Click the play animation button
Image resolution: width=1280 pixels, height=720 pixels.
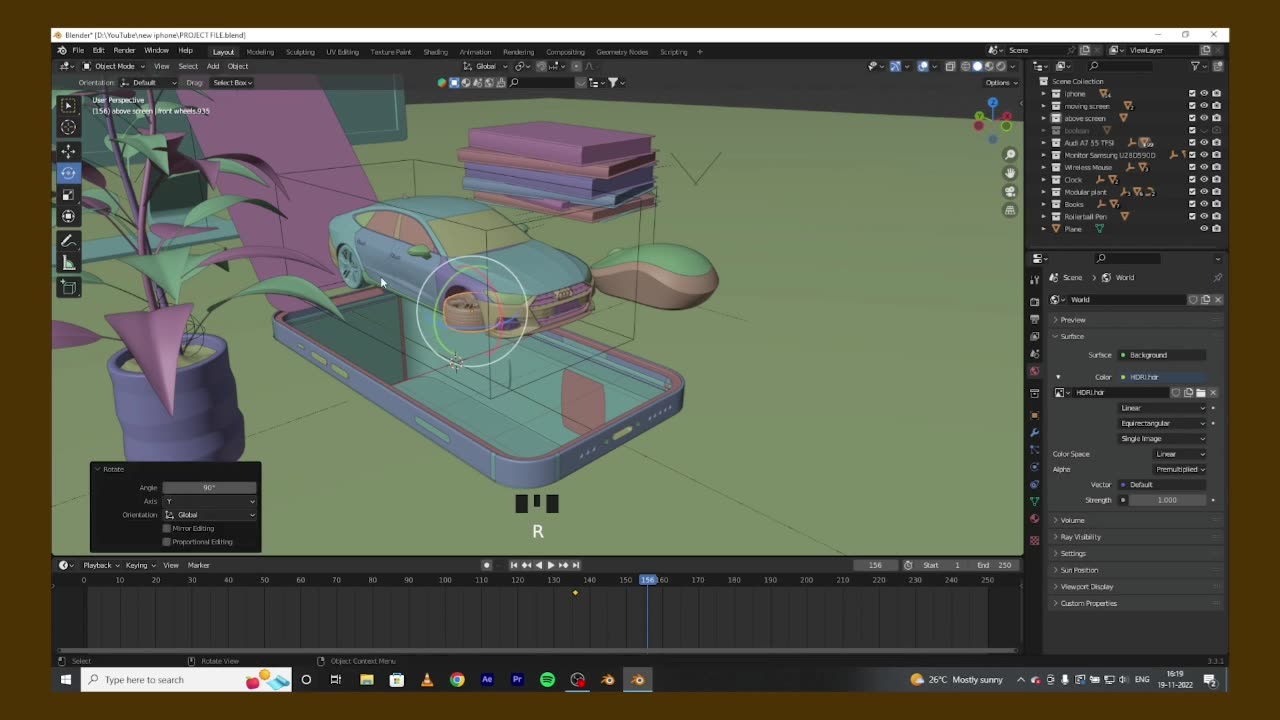click(x=550, y=565)
